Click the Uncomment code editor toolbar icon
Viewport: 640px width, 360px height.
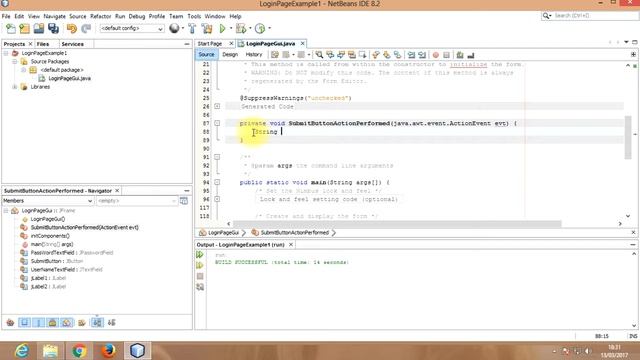(x=471, y=55)
